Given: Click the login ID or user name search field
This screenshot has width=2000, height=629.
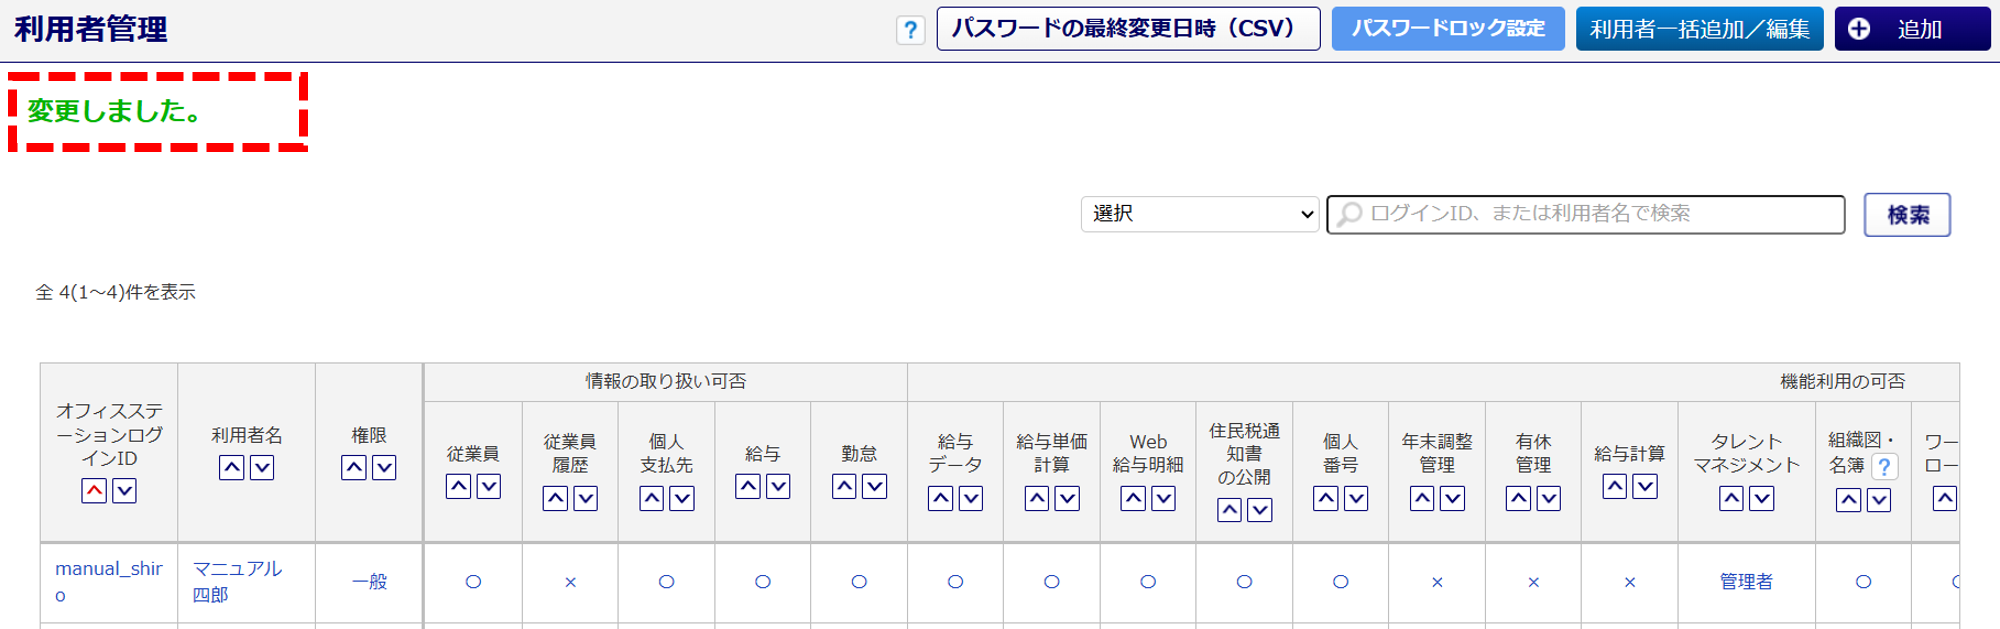Looking at the screenshot, I should pyautogui.click(x=1586, y=214).
